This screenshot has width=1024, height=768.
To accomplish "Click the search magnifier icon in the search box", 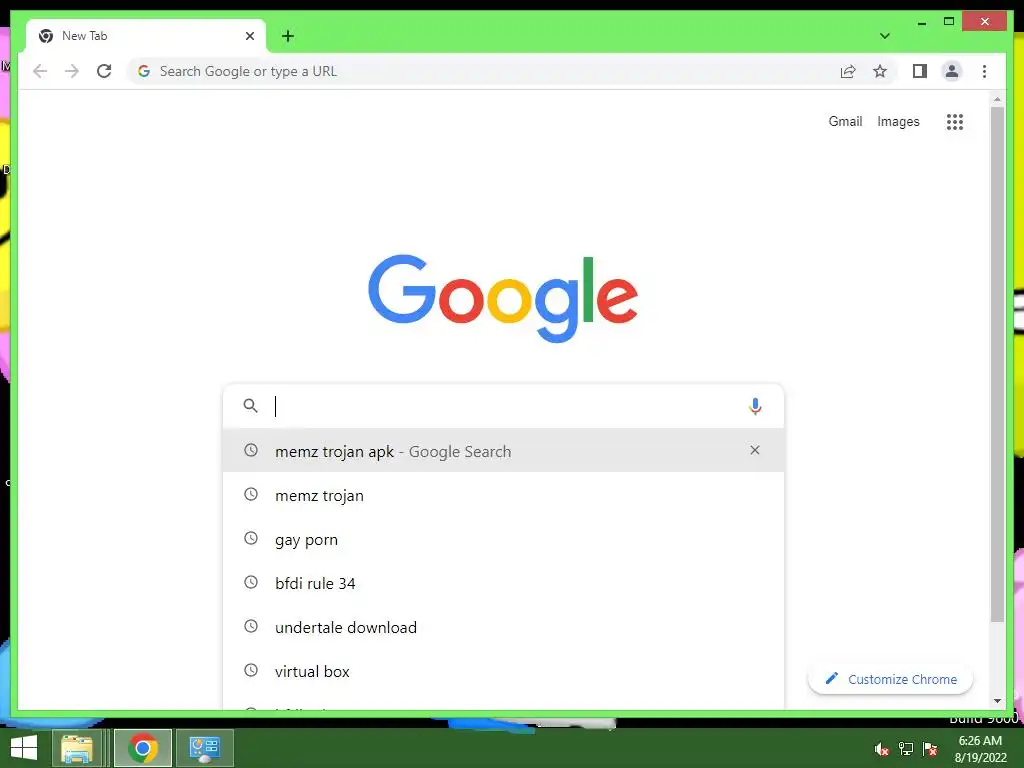I will [x=250, y=406].
